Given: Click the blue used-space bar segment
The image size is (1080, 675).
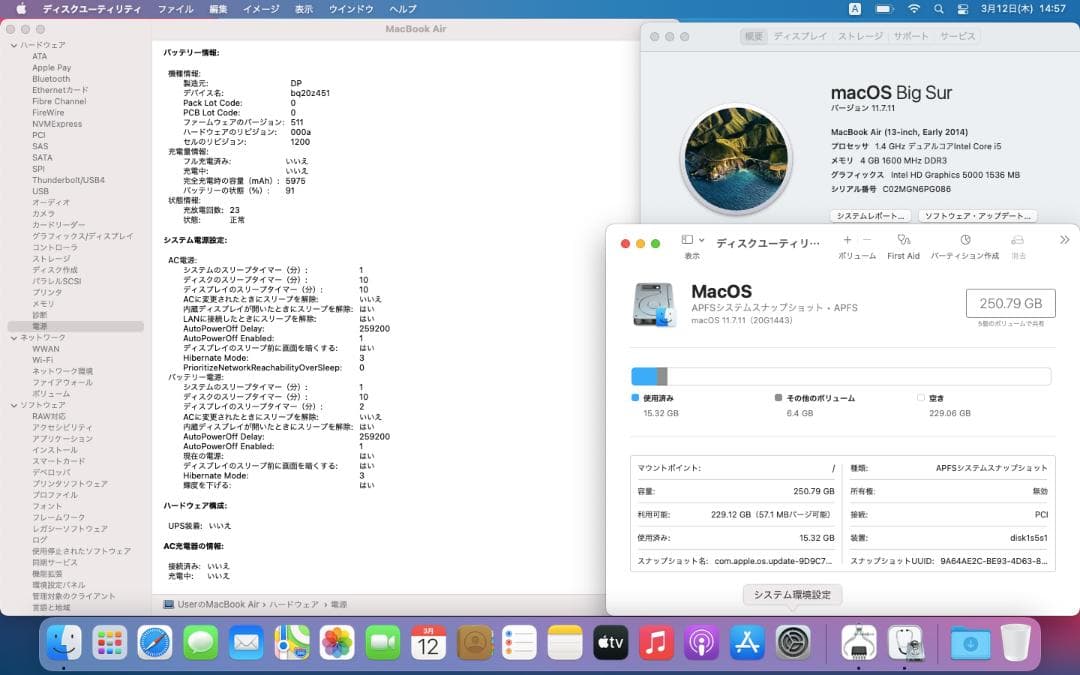Looking at the screenshot, I should tap(644, 376).
